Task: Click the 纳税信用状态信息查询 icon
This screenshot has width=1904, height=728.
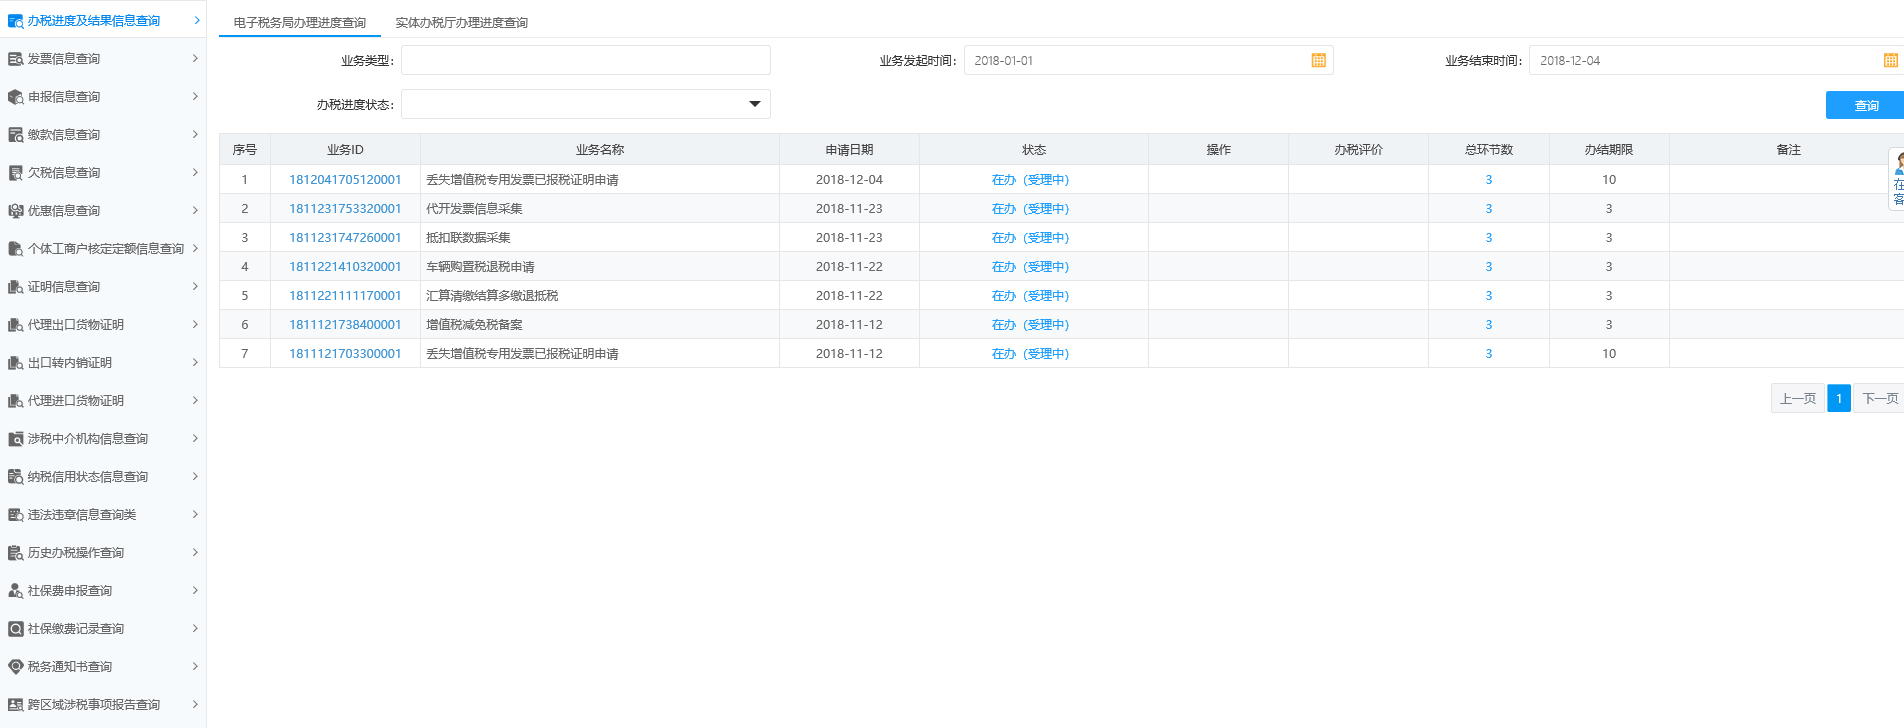Action: [x=15, y=477]
